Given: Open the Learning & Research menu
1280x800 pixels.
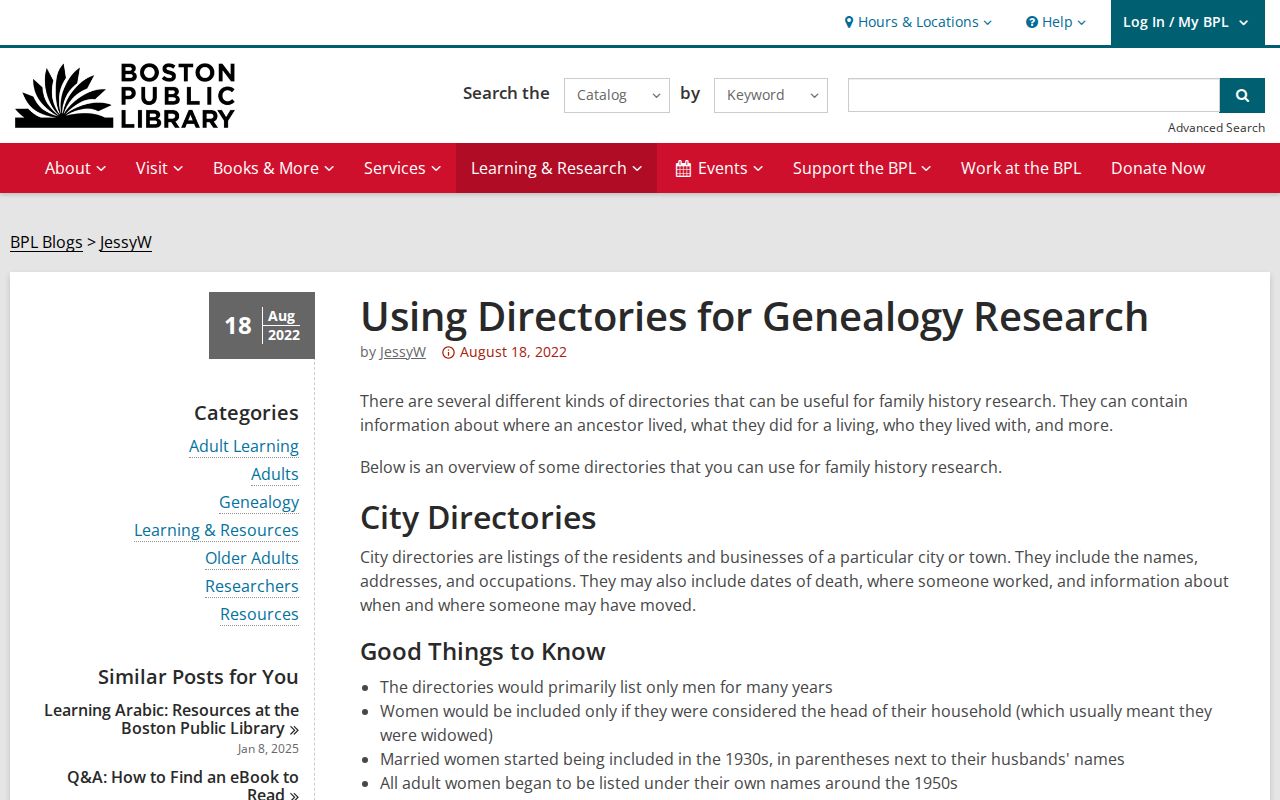Looking at the screenshot, I should point(556,168).
